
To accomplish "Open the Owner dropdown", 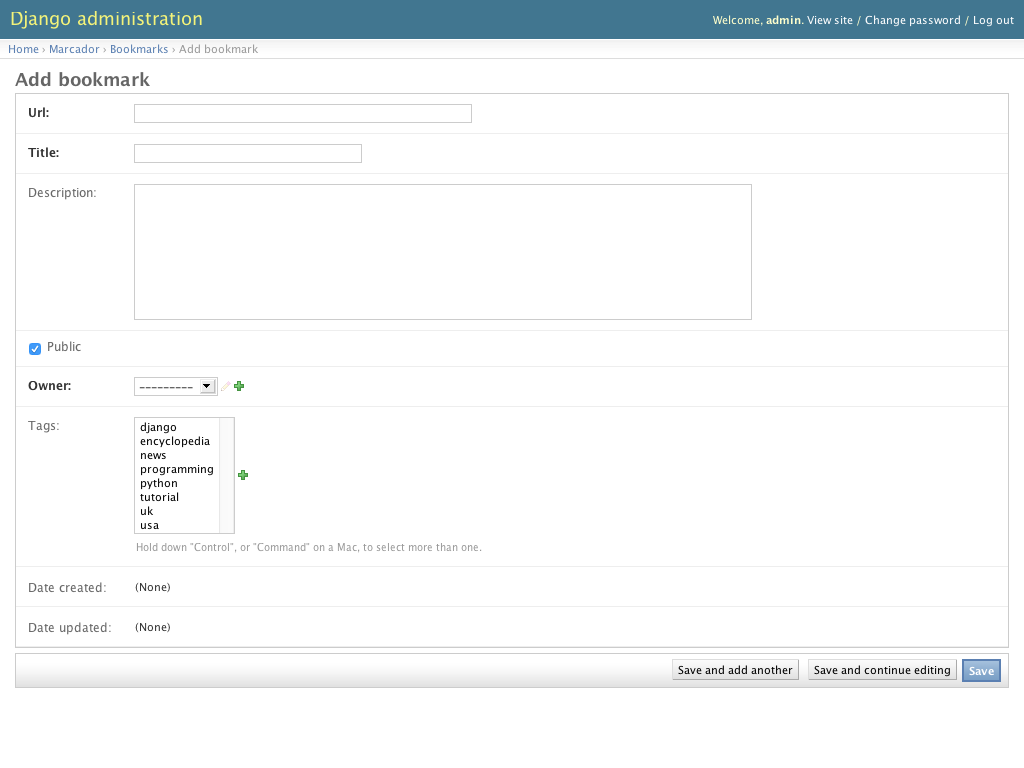I will (175, 387).
